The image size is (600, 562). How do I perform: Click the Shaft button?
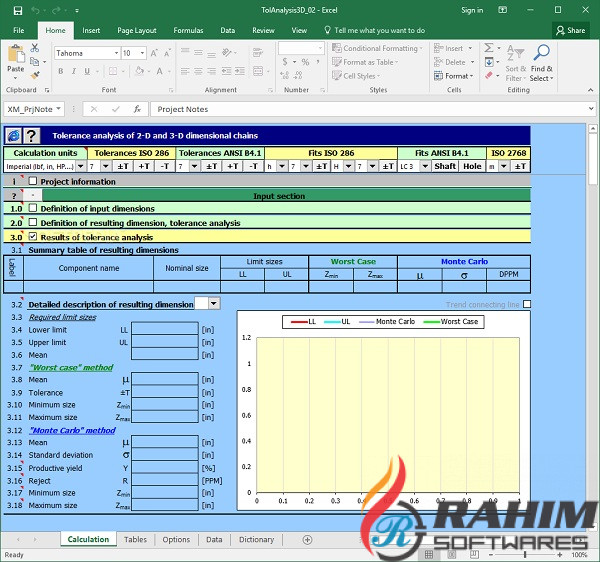[x=445, y=166]
